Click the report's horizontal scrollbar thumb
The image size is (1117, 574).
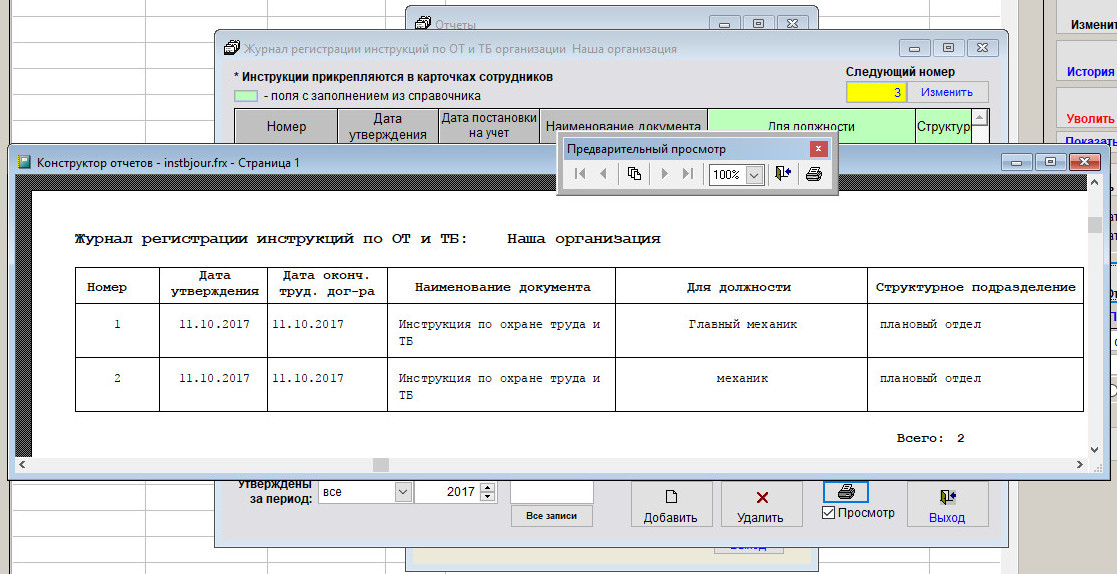(380, 465)
